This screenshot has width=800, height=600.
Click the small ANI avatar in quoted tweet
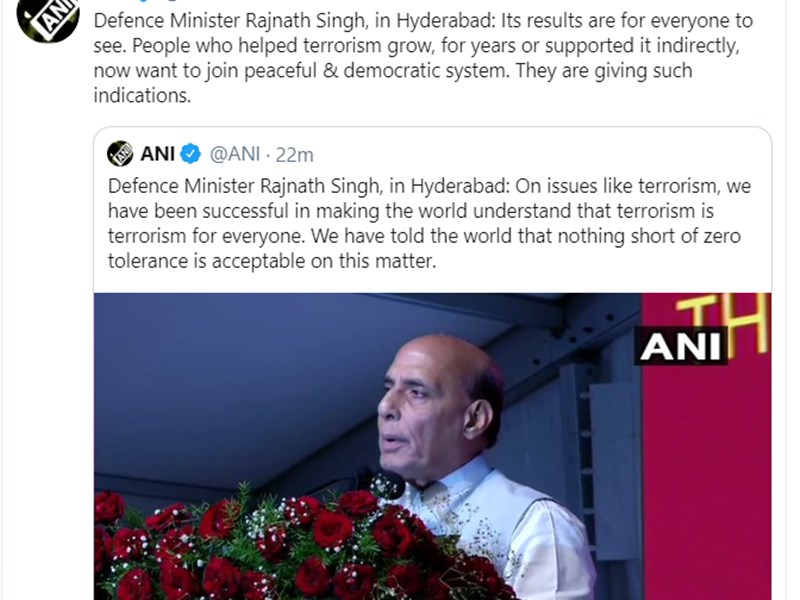coord(120,154)
